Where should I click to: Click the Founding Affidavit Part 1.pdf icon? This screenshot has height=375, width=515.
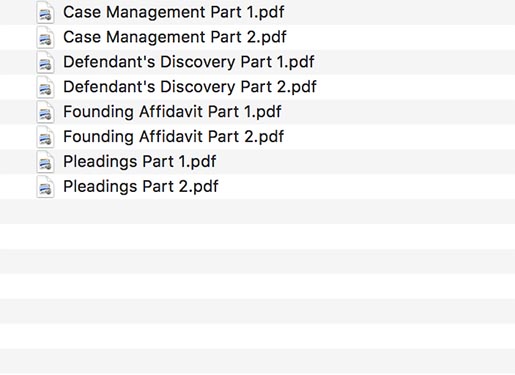(x=45, y=112)
